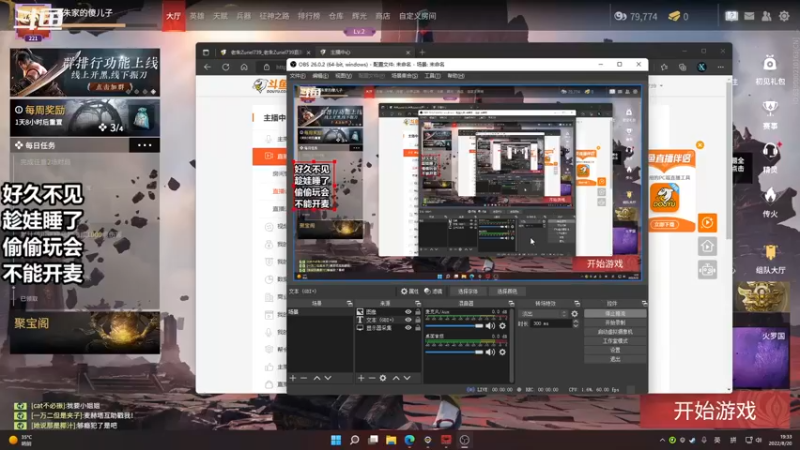The width and height of the screenshot is (800, 450).
Task: Remove the selected source with minus icon
Action: (372, 378)
